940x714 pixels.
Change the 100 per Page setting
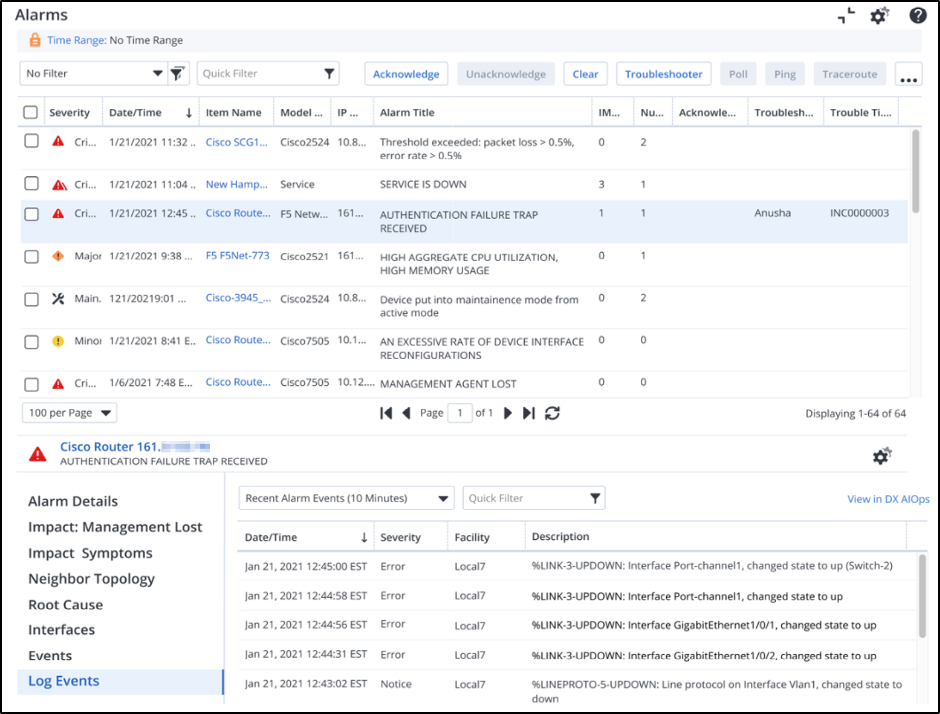click(68, 412)
